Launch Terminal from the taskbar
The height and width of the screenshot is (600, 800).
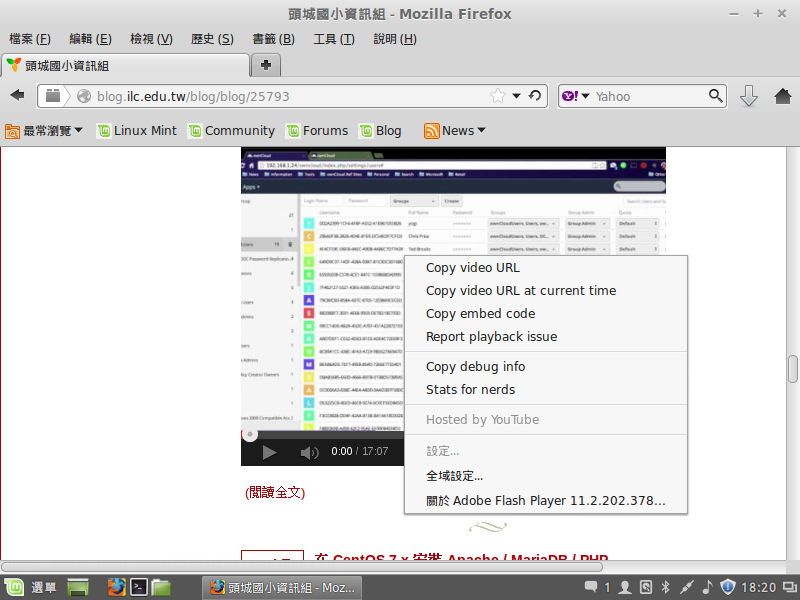point(141,587)
